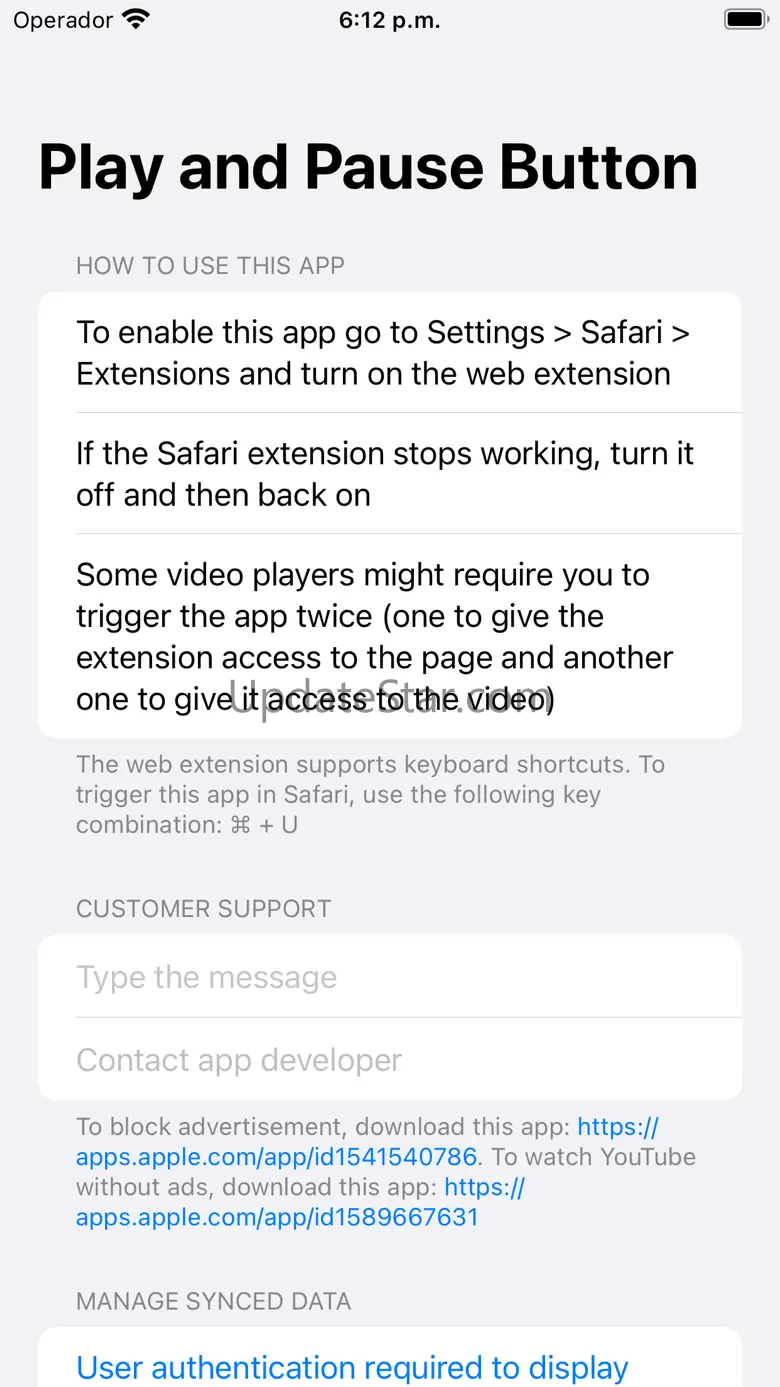The width and height of the screenshot is (780, 1387).
Task: Select the row about turning extension off and on
Action: pyautogui.click(x=390, y=473)
